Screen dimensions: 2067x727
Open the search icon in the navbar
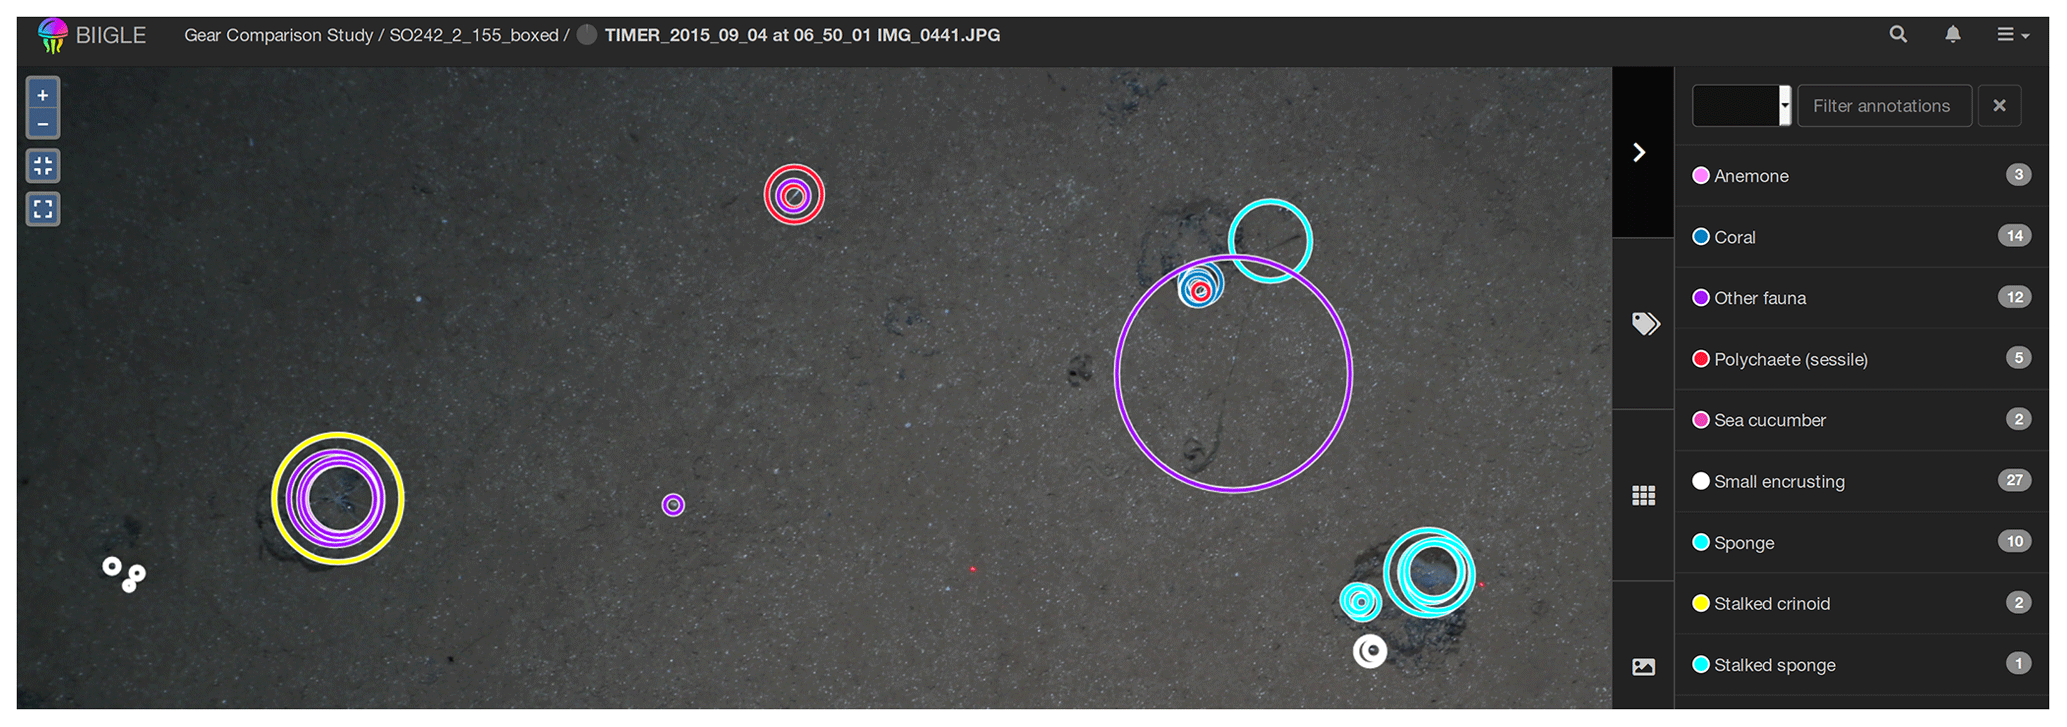pyautogui.click(x=1897, y=35)
